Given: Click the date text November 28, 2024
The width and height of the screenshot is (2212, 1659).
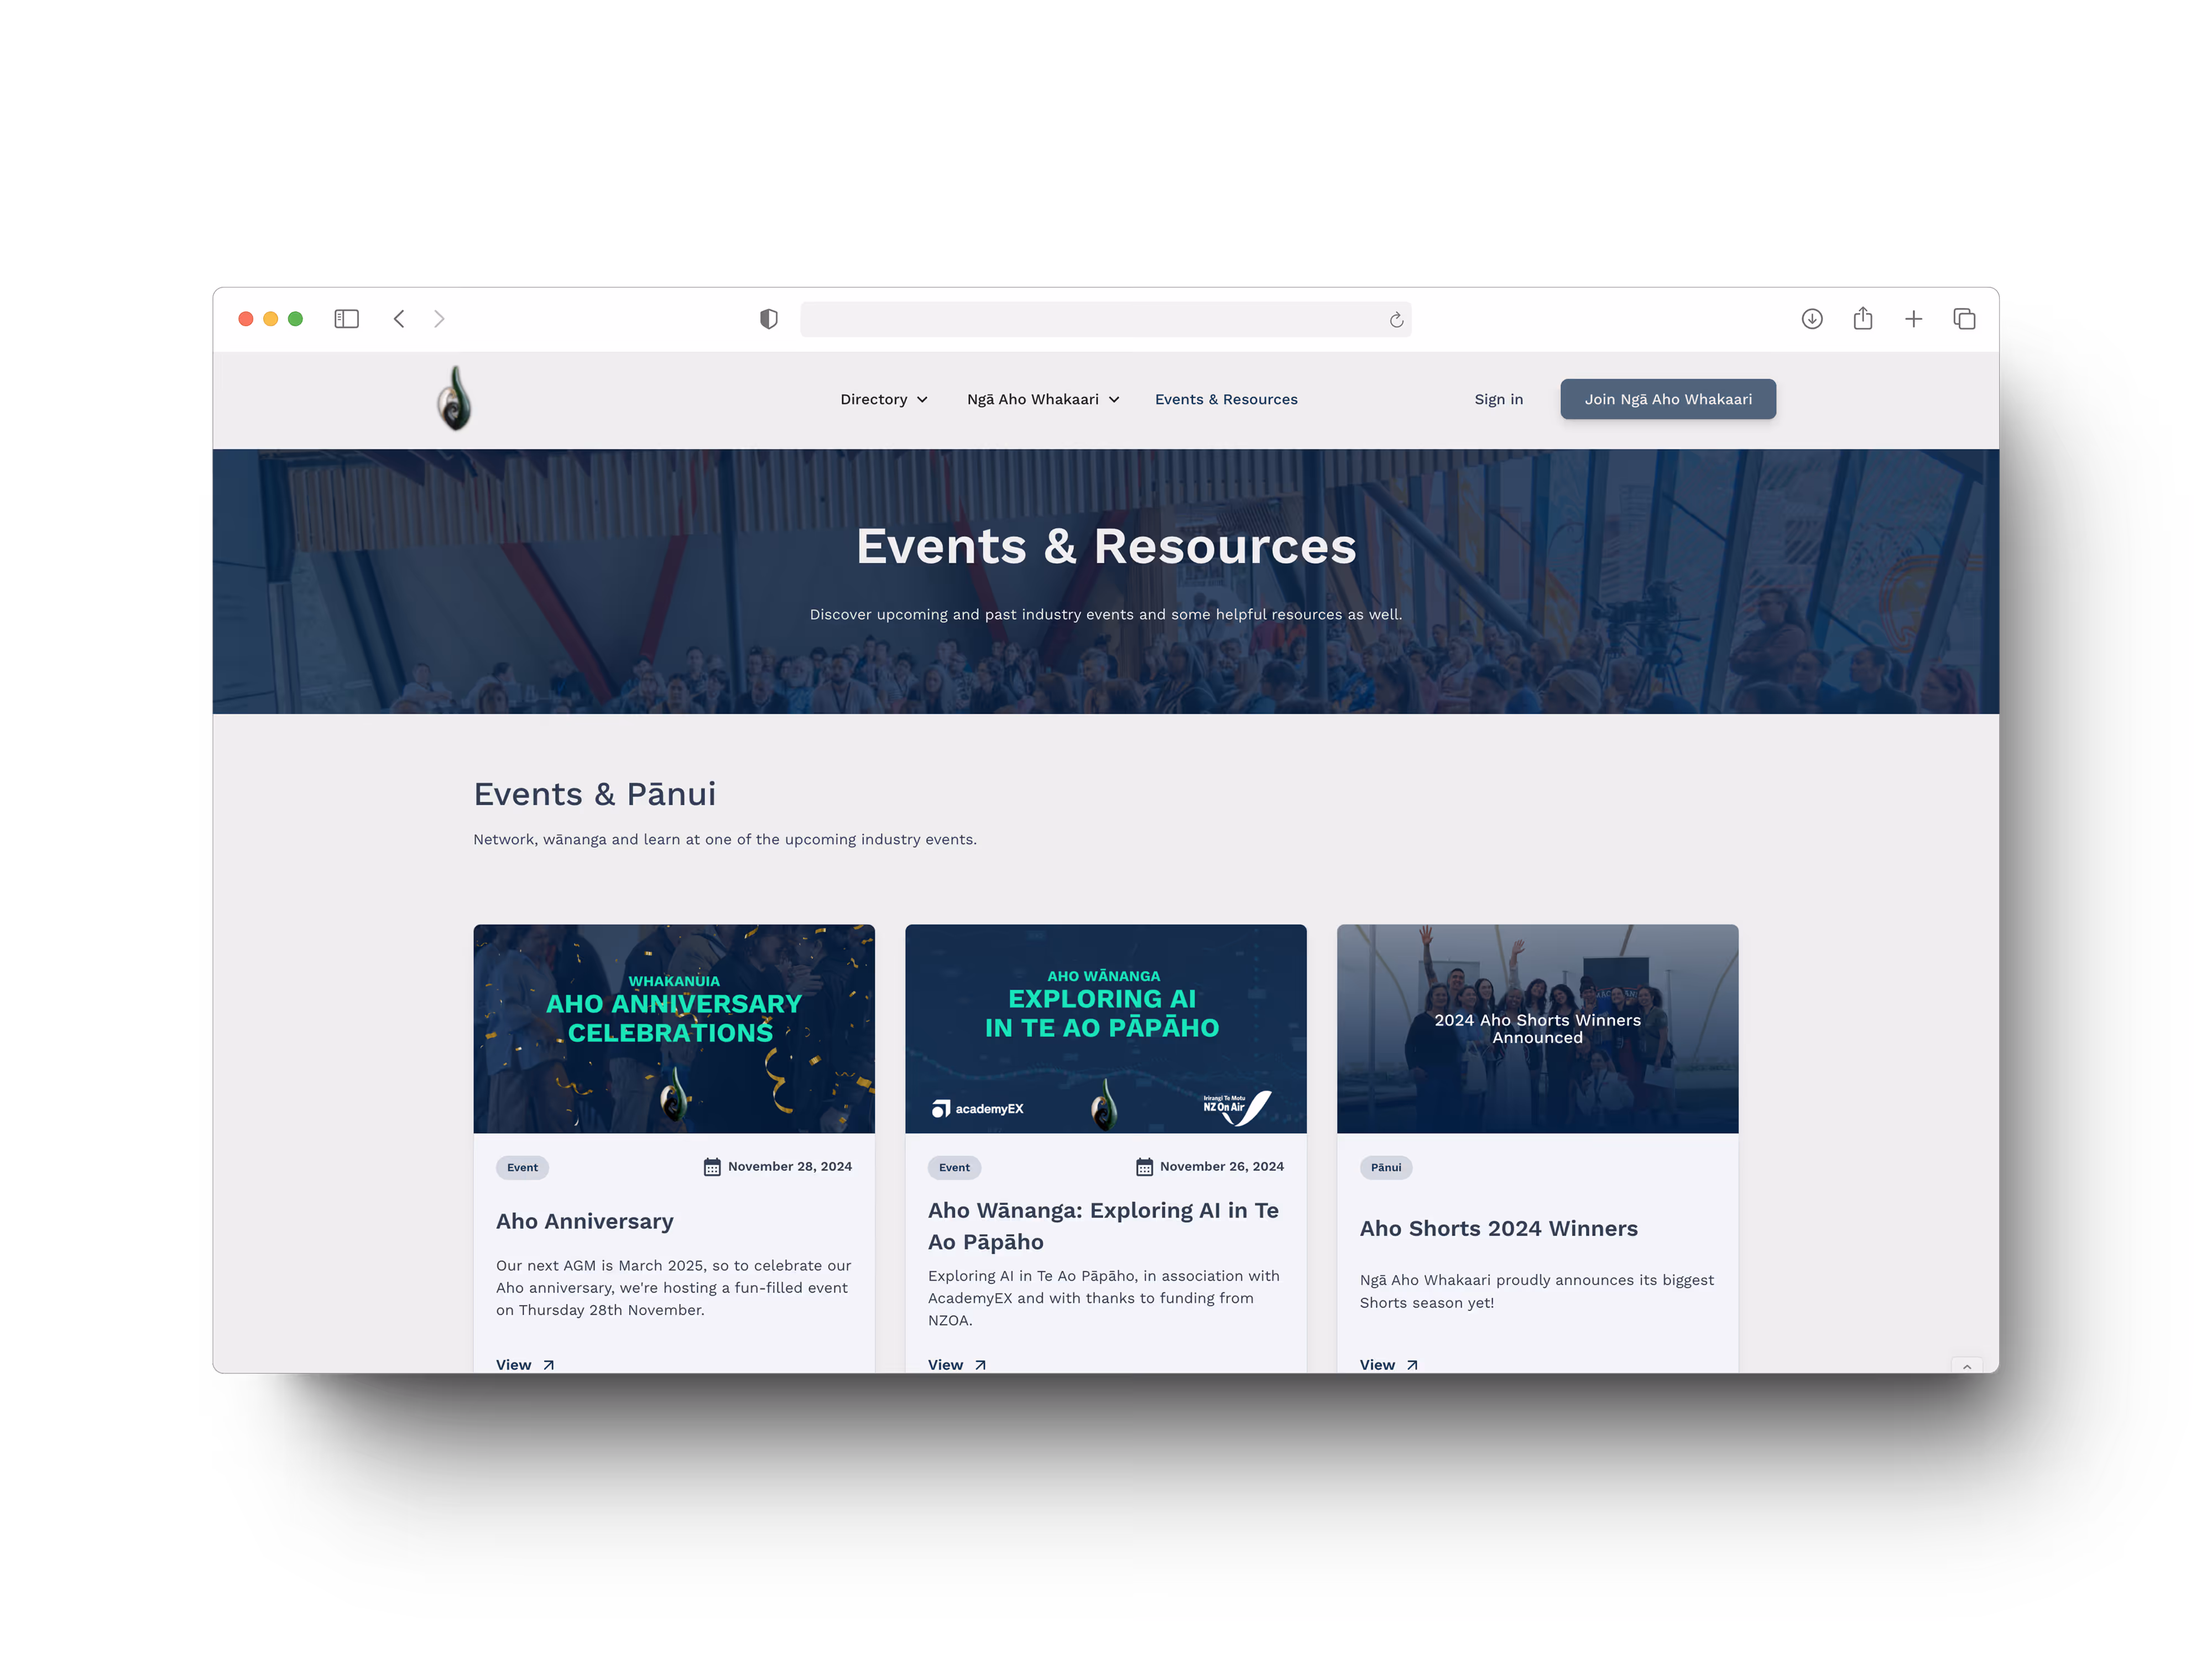Looking at the screenshot, I should (790, 1166).
